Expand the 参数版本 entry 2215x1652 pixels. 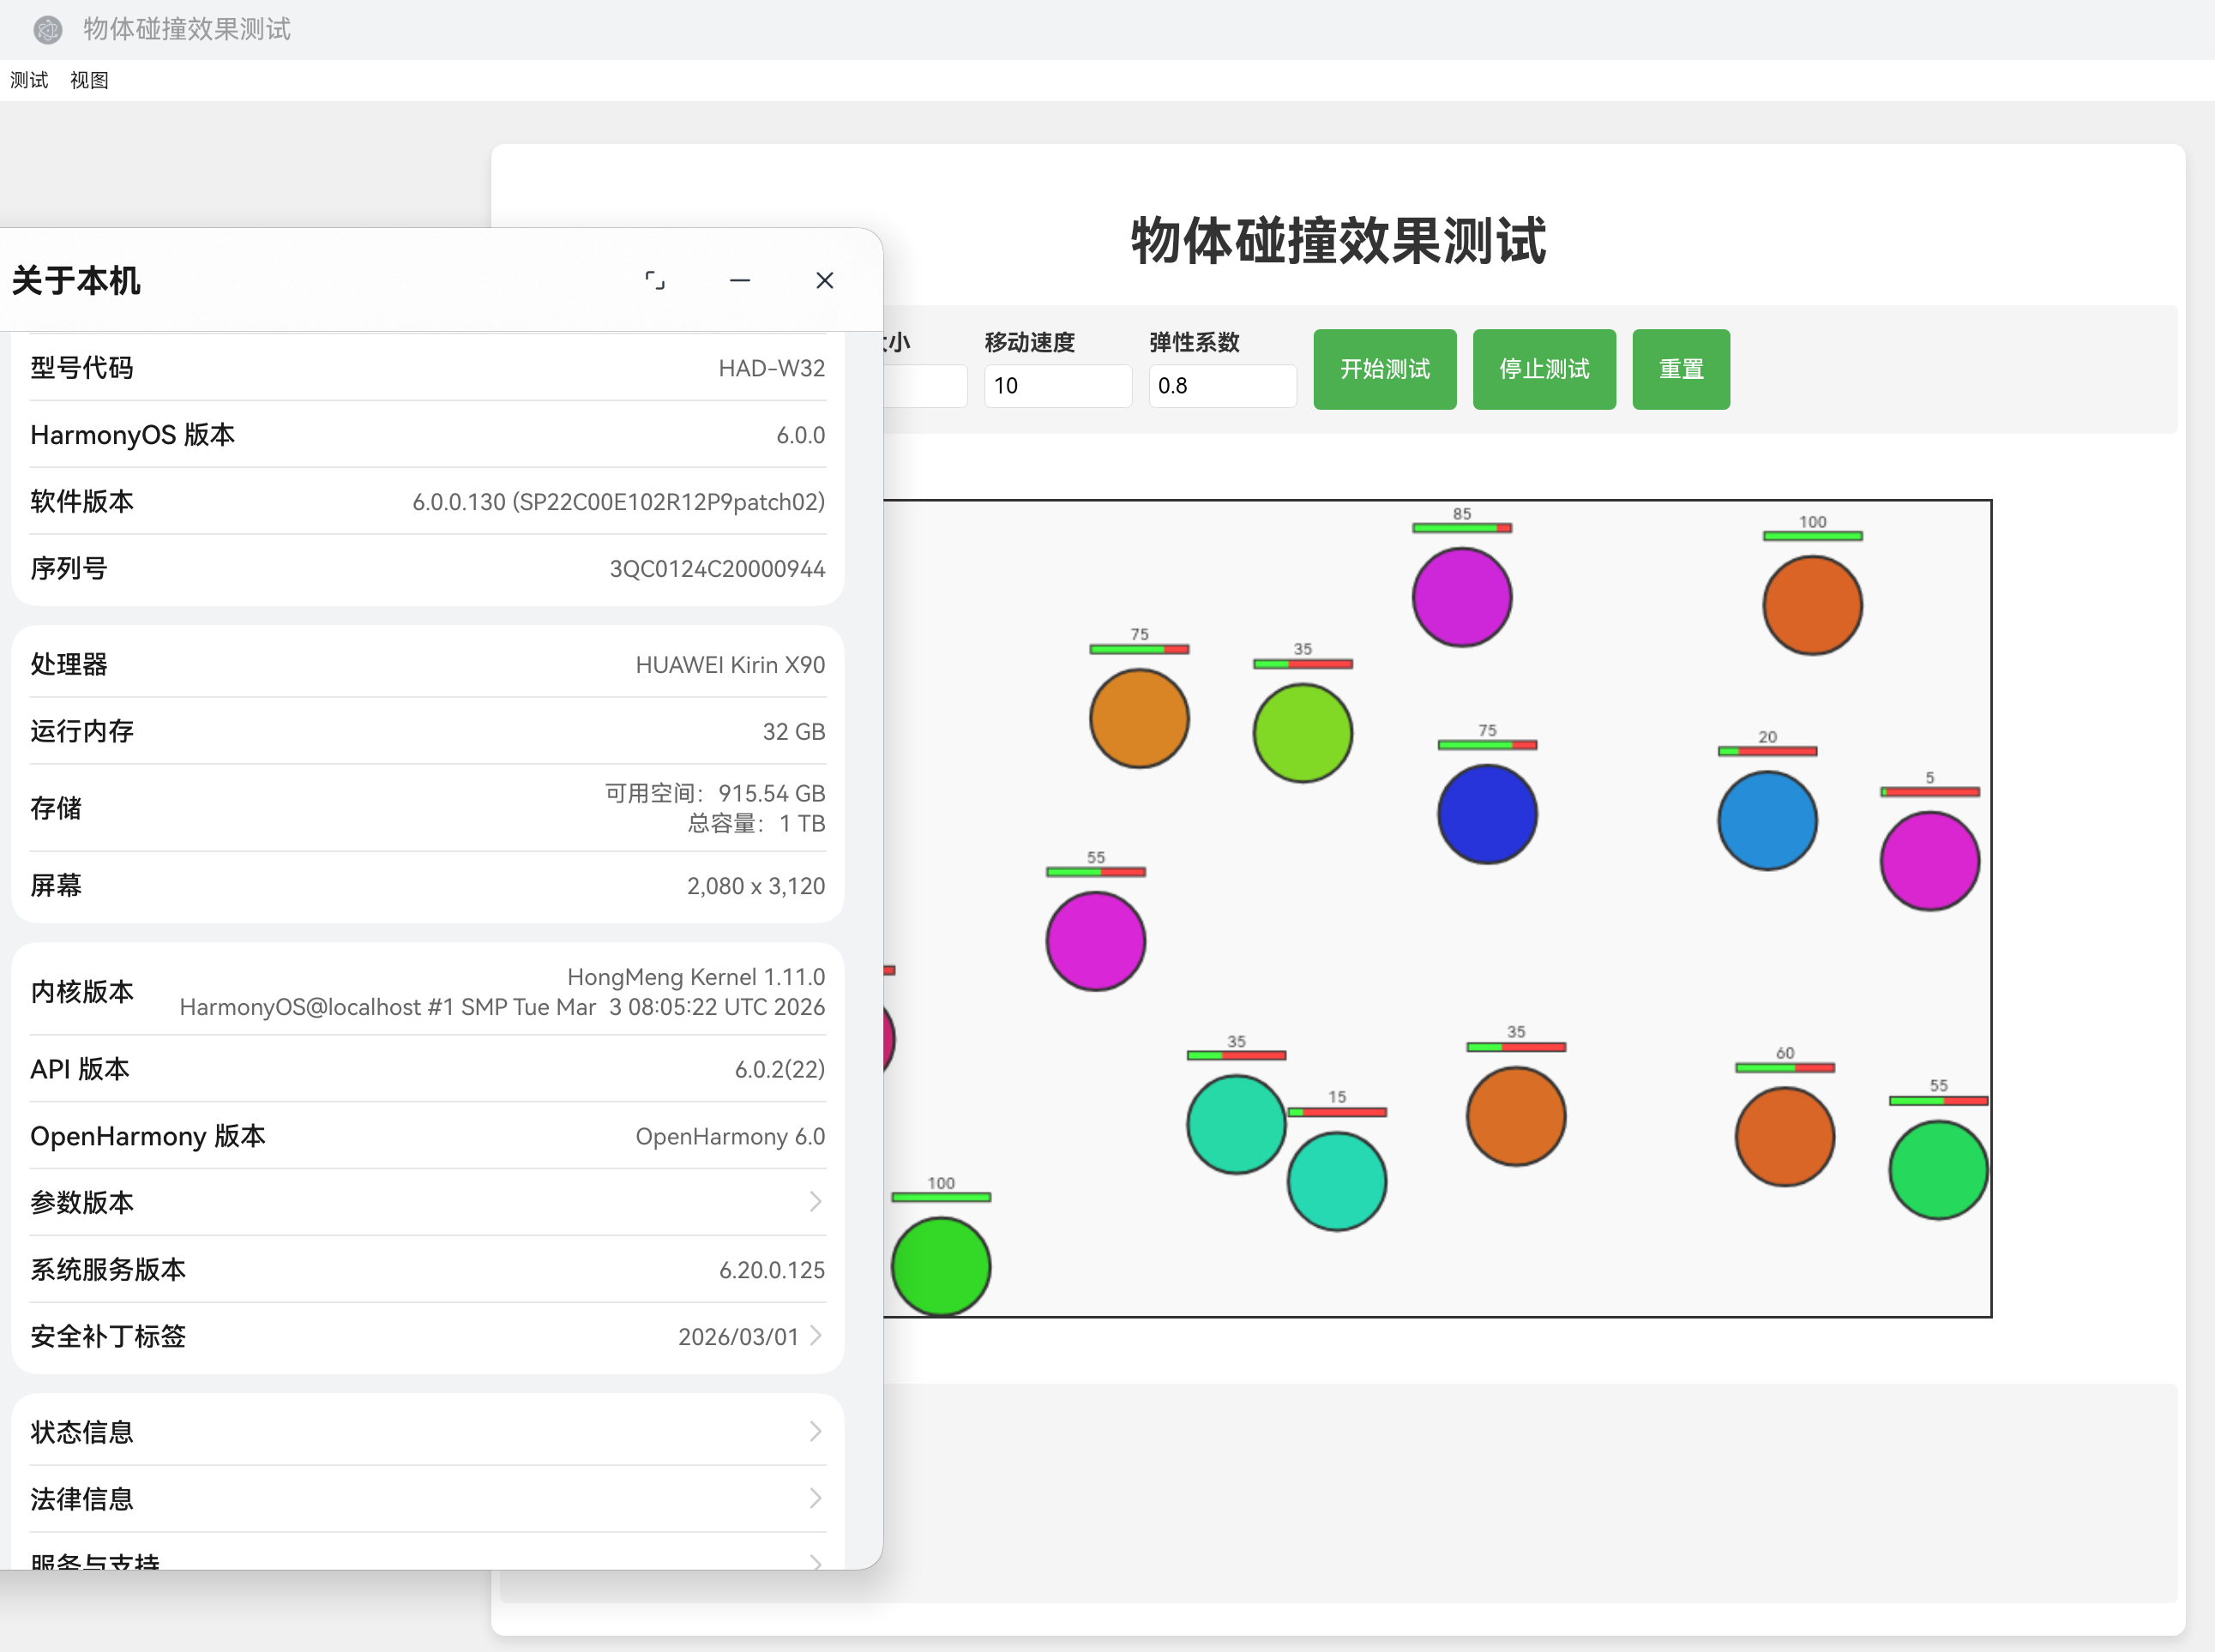point(814,1202)
